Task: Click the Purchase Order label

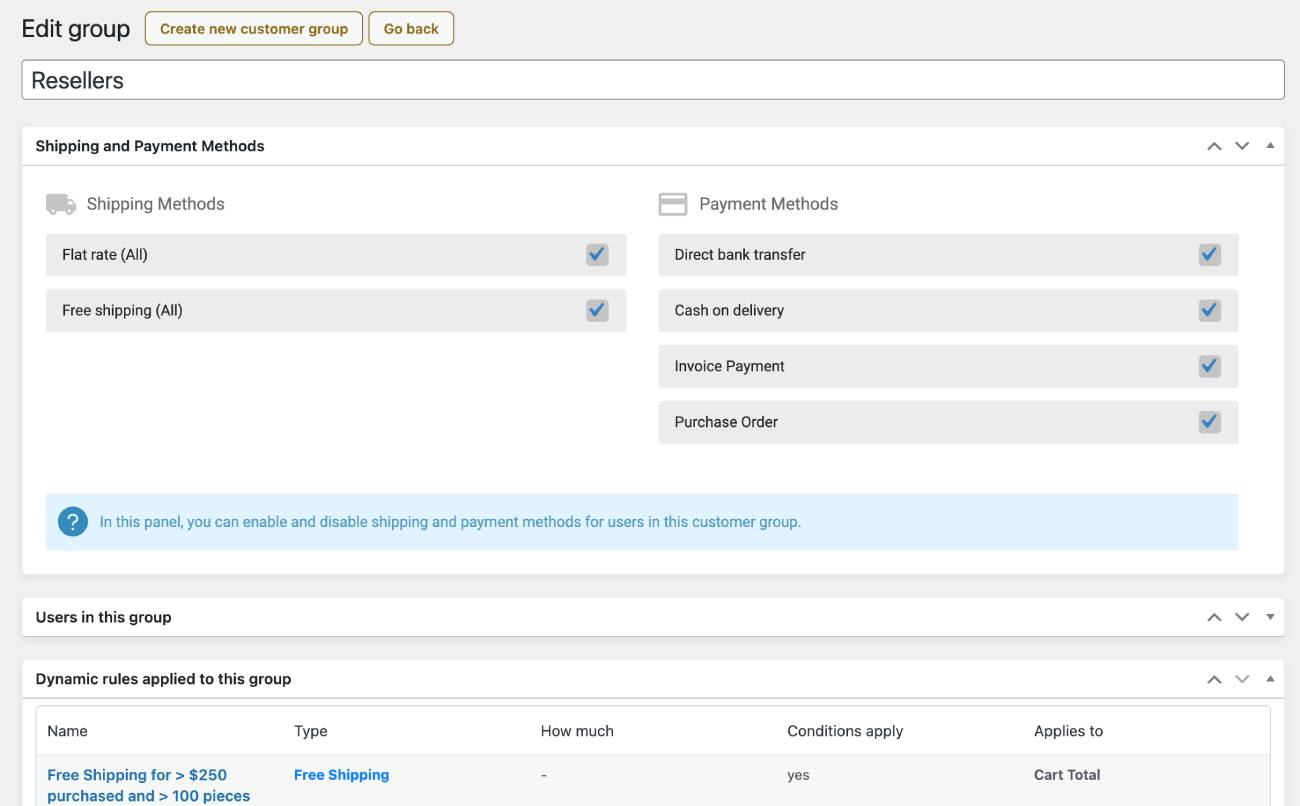Action: 726,422
